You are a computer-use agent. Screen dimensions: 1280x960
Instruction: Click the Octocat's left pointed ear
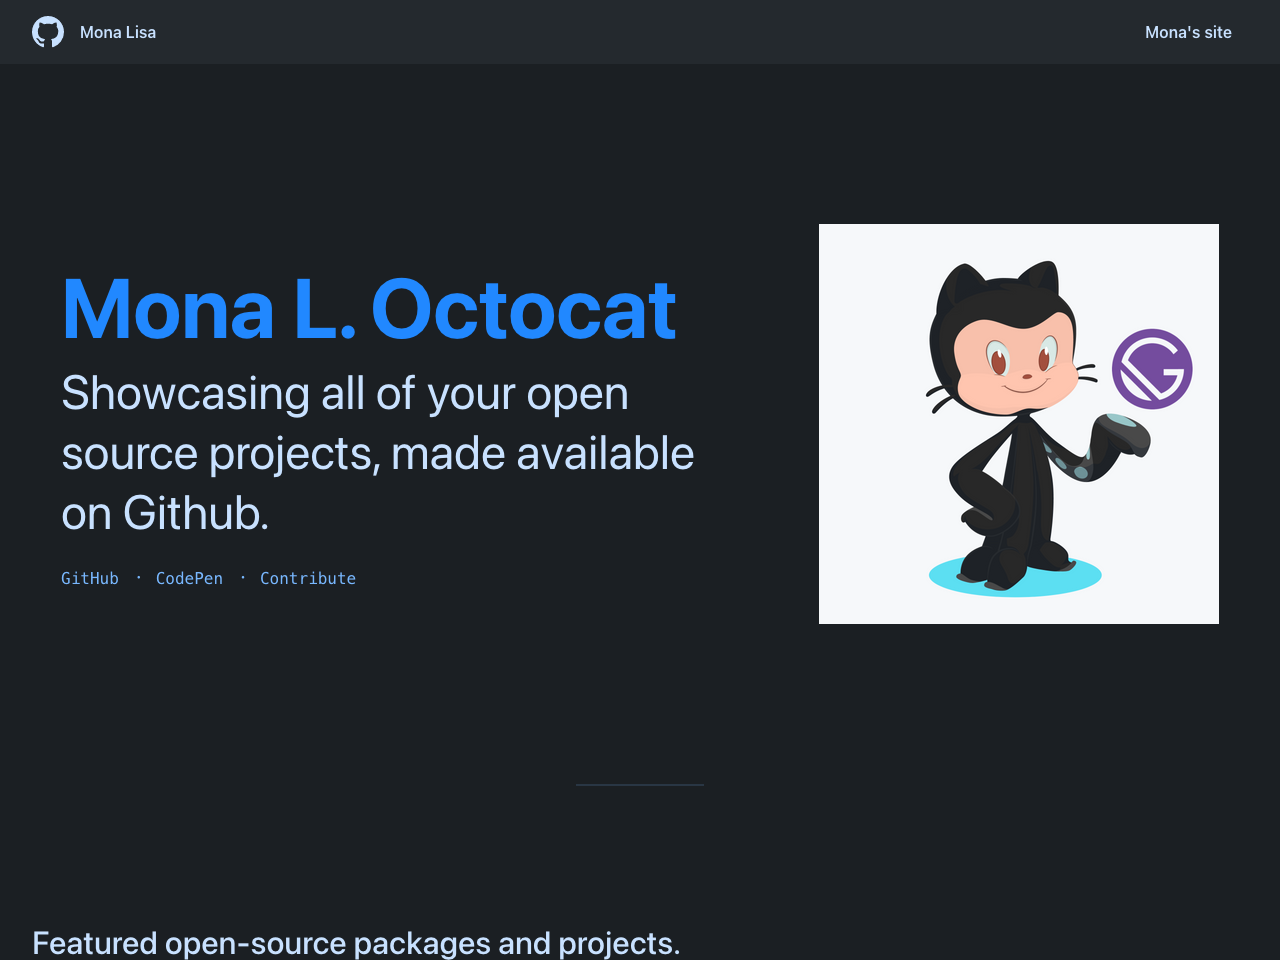tap(962, 282)
